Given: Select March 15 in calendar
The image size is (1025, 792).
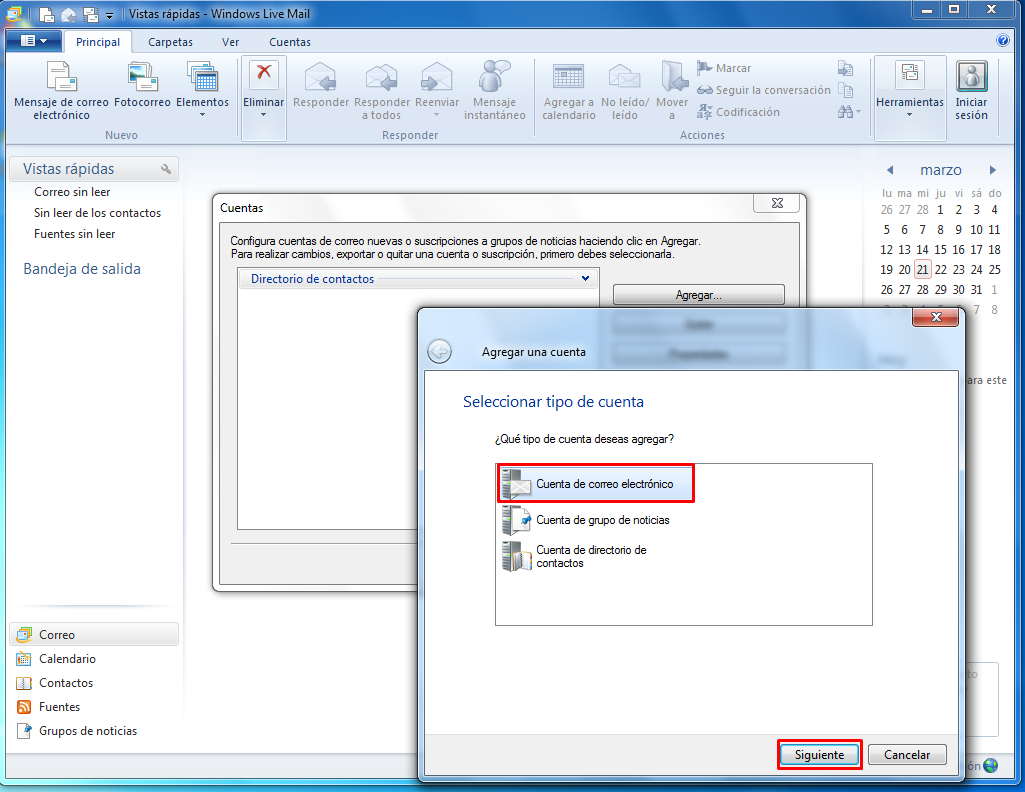Looking at the screenshot, I should point(940,250).
